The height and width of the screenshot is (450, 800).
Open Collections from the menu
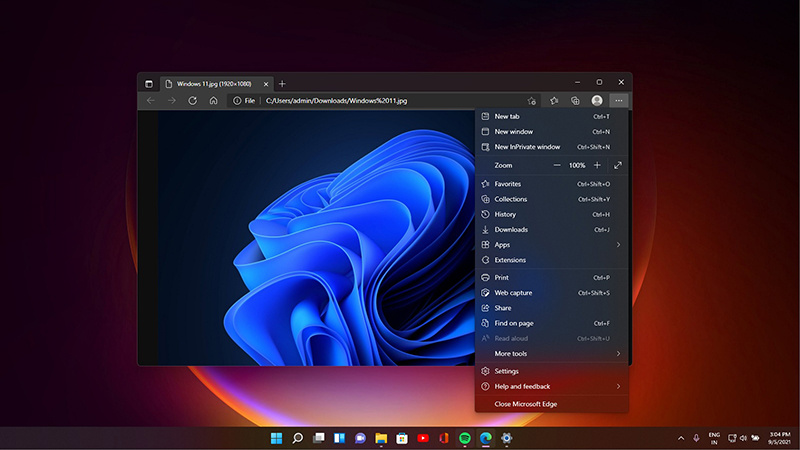coord(552,199)
